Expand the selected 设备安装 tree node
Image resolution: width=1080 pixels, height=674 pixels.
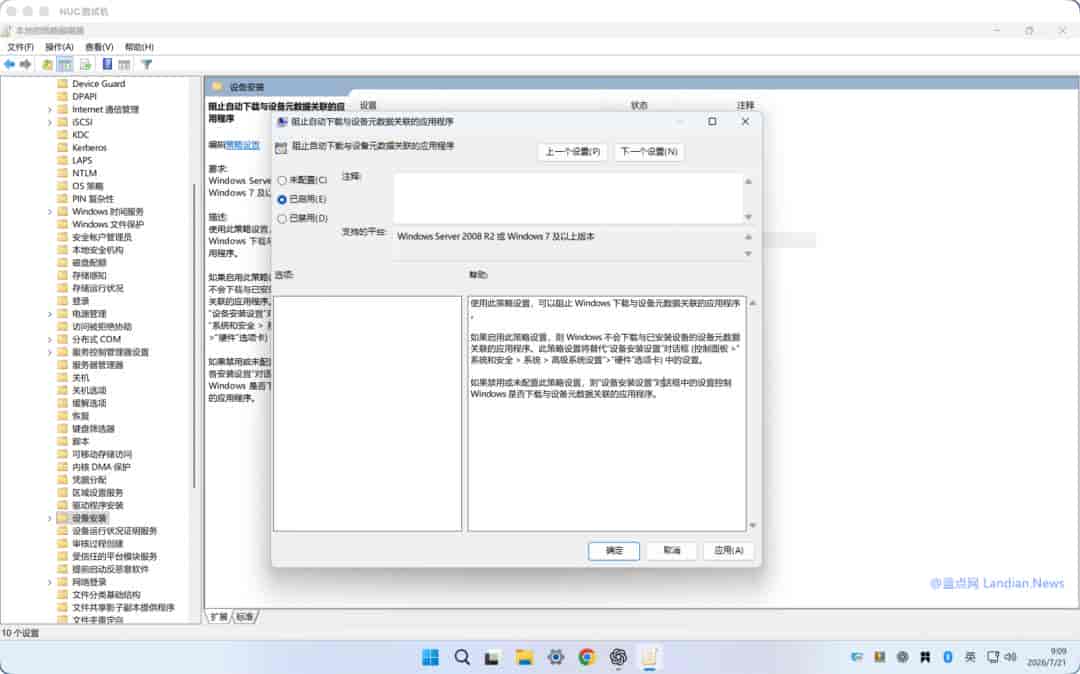(x=50, y=518)
